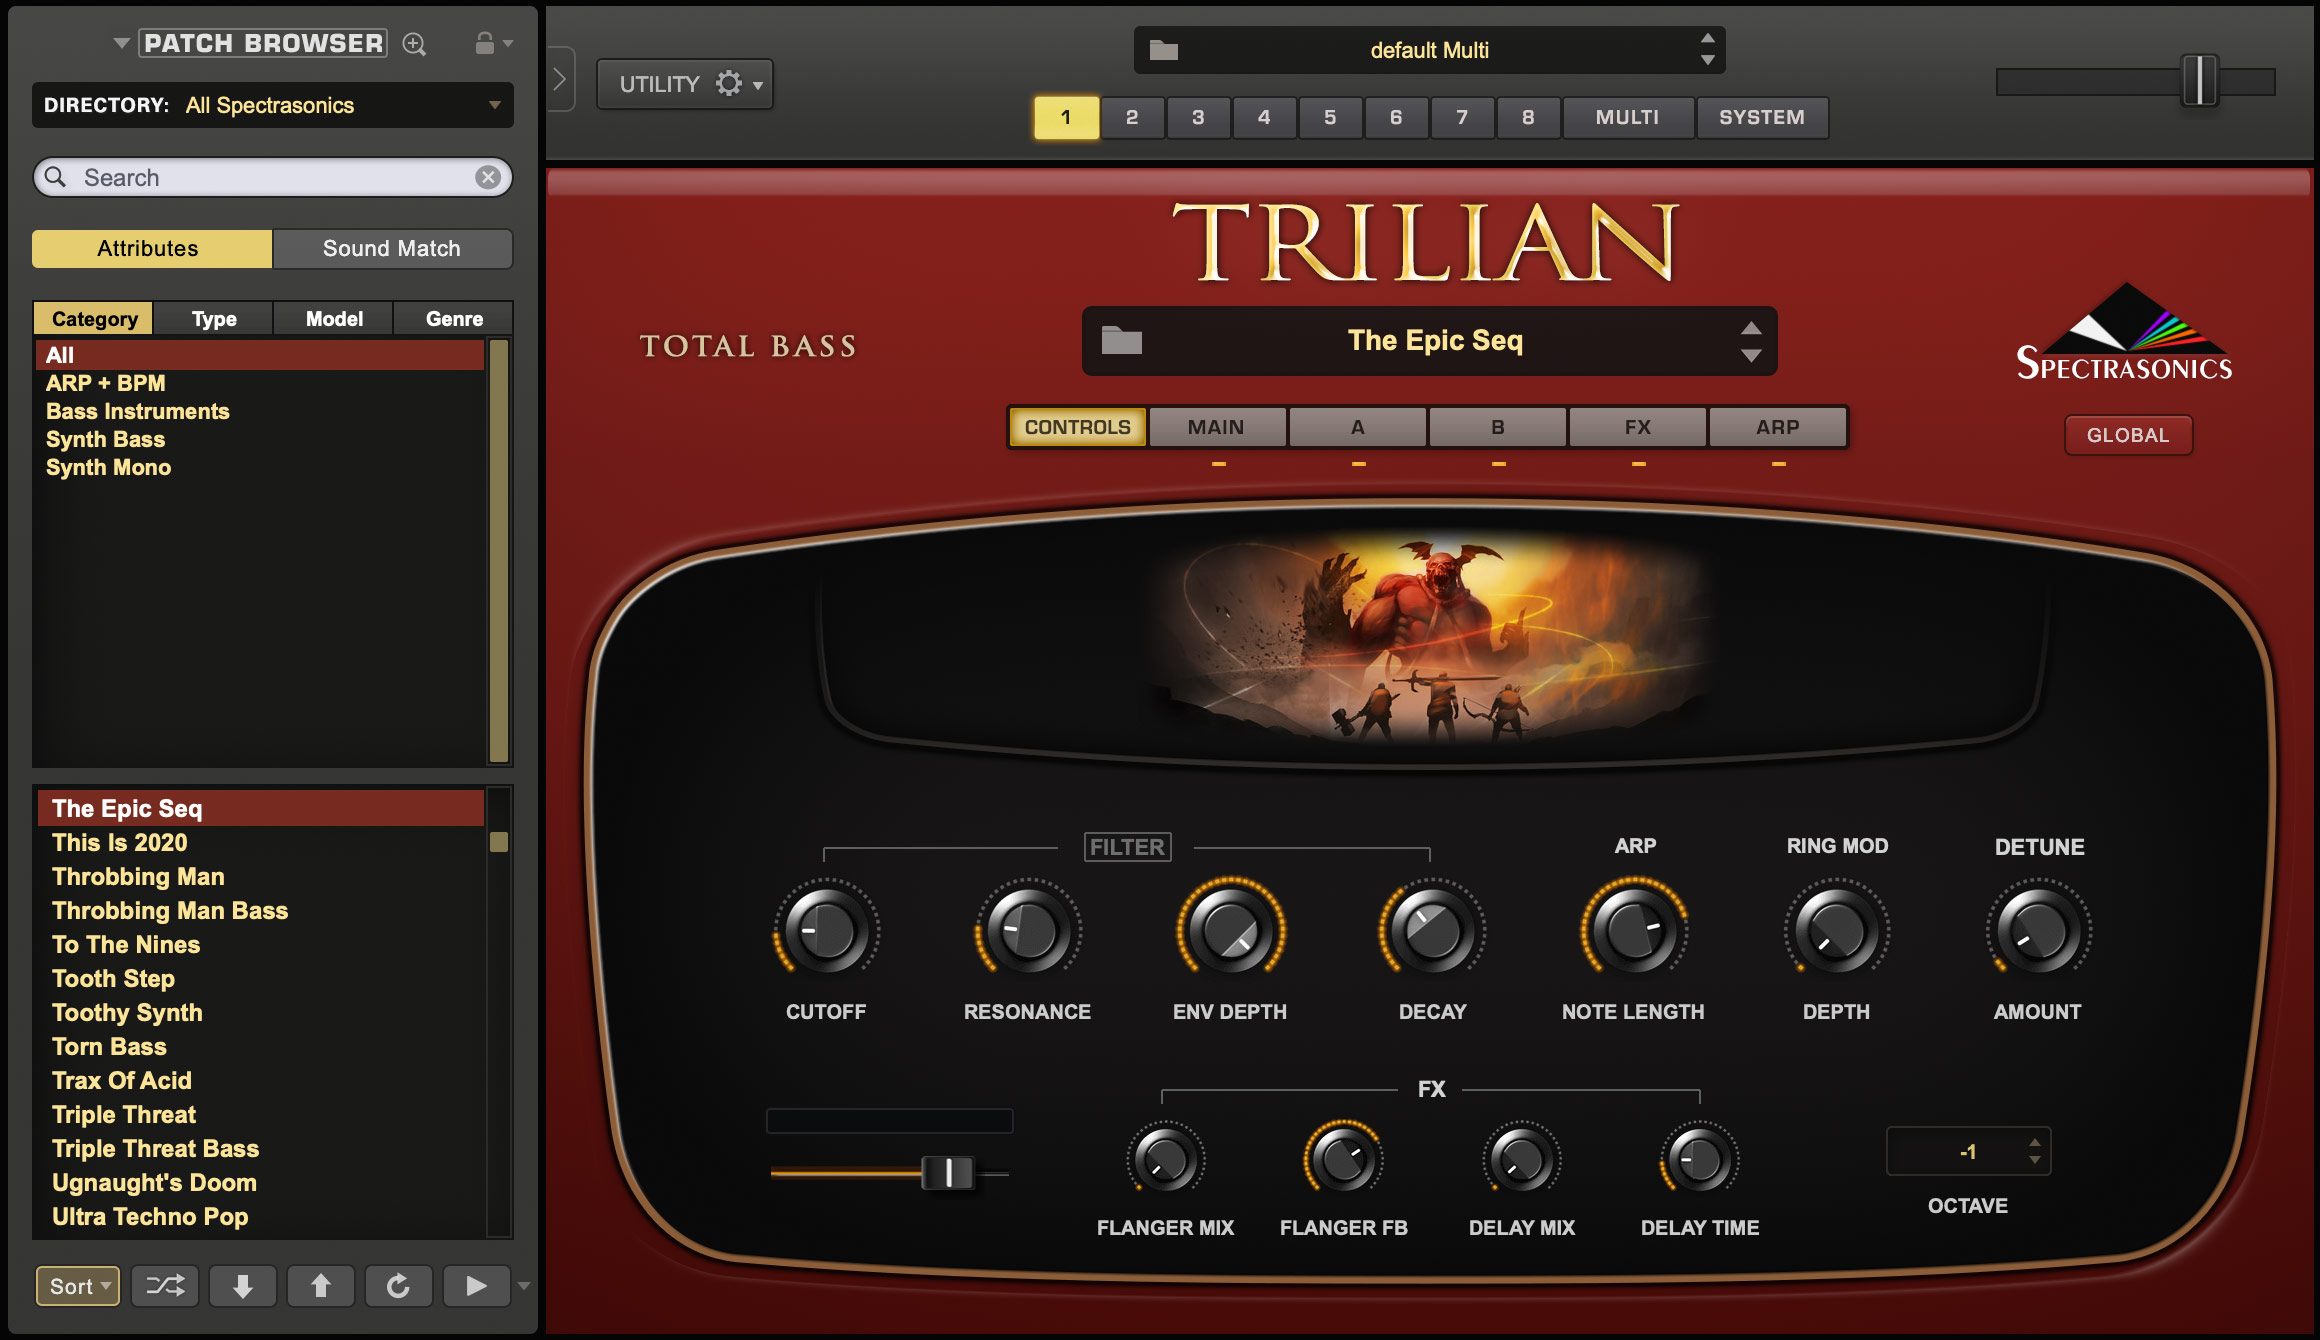Activate the MULTI page button
Viewport: 2320px width, 1340px height.
(1628, 117)
